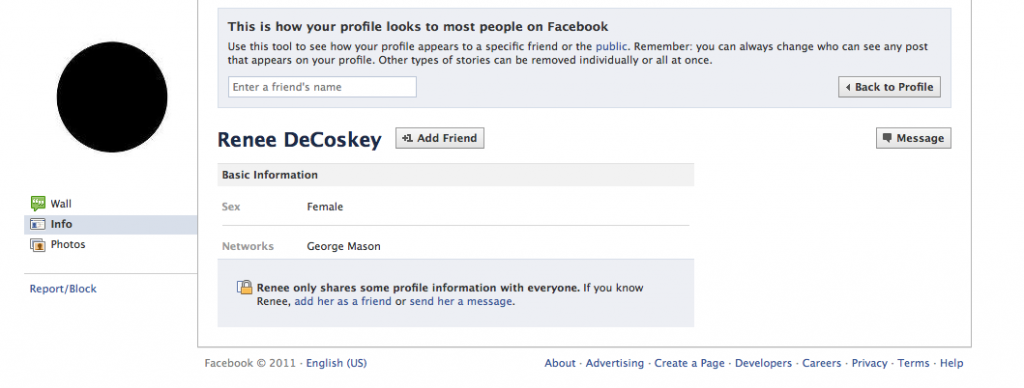Select the Info sidebar item
Viewport: 1024px width, 388px height.
(x=110, y=224)
